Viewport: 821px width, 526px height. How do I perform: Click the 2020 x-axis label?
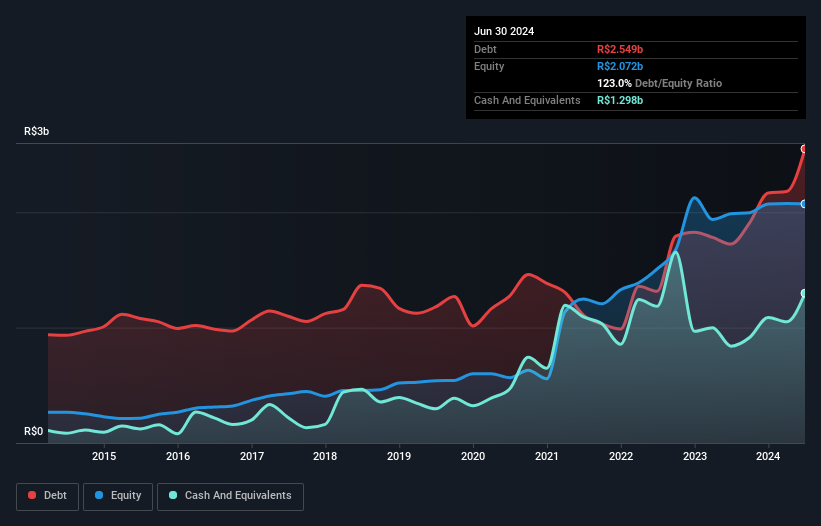pos(473,456)
